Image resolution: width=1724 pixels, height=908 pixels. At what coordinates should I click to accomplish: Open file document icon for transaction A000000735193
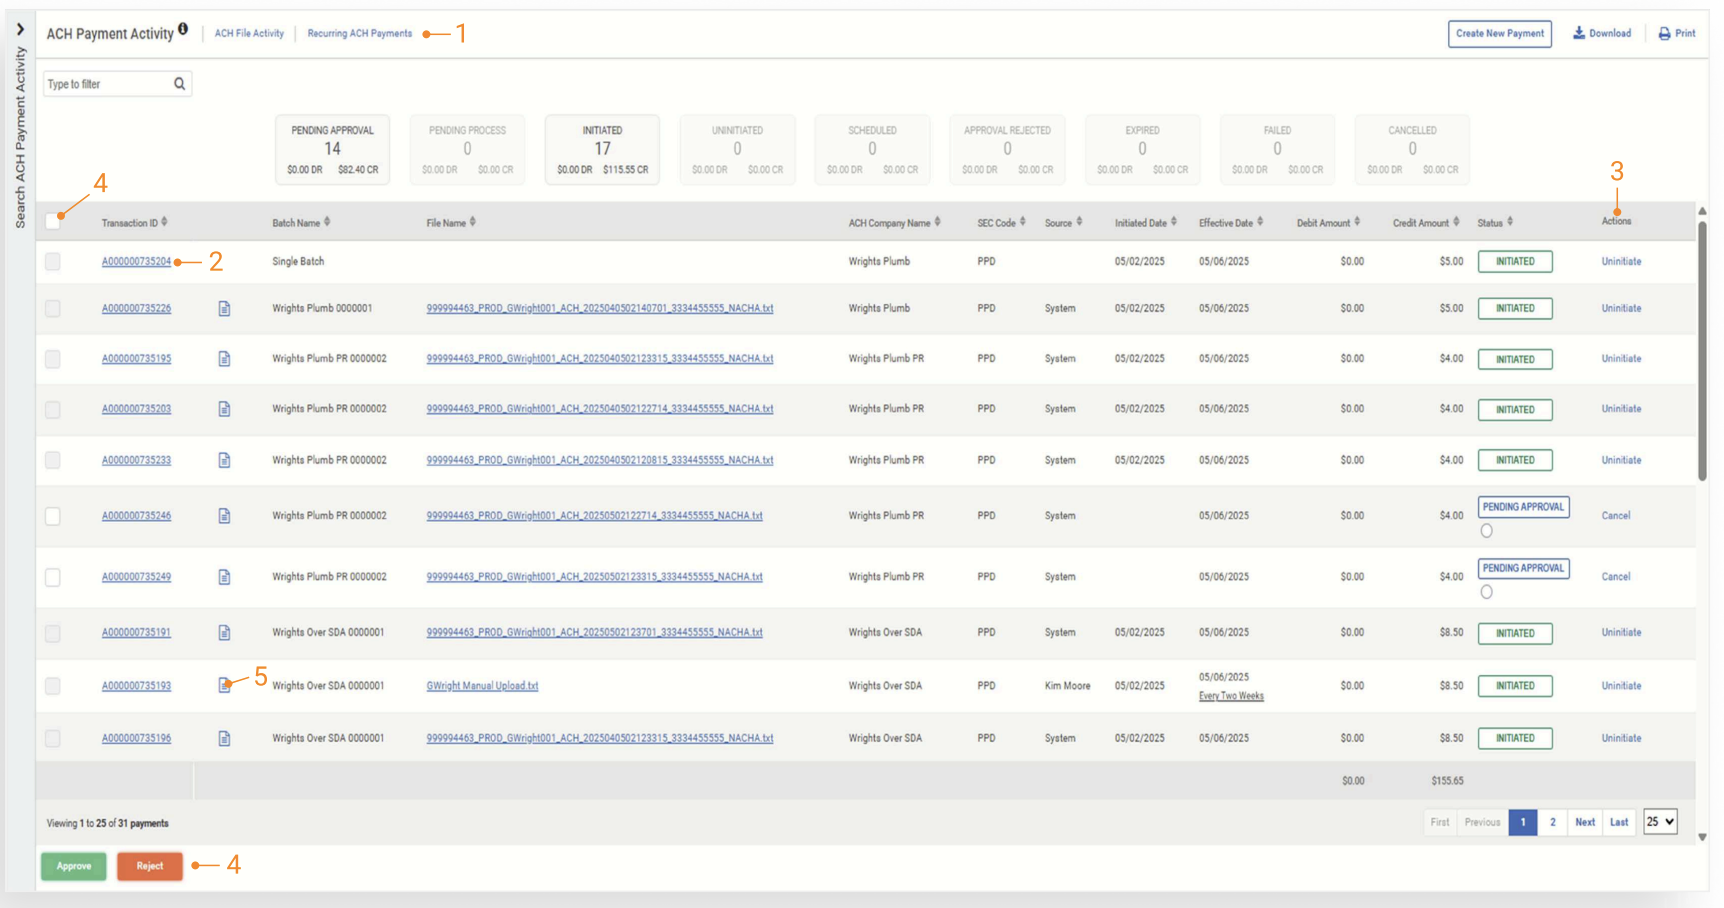[224, 686]
